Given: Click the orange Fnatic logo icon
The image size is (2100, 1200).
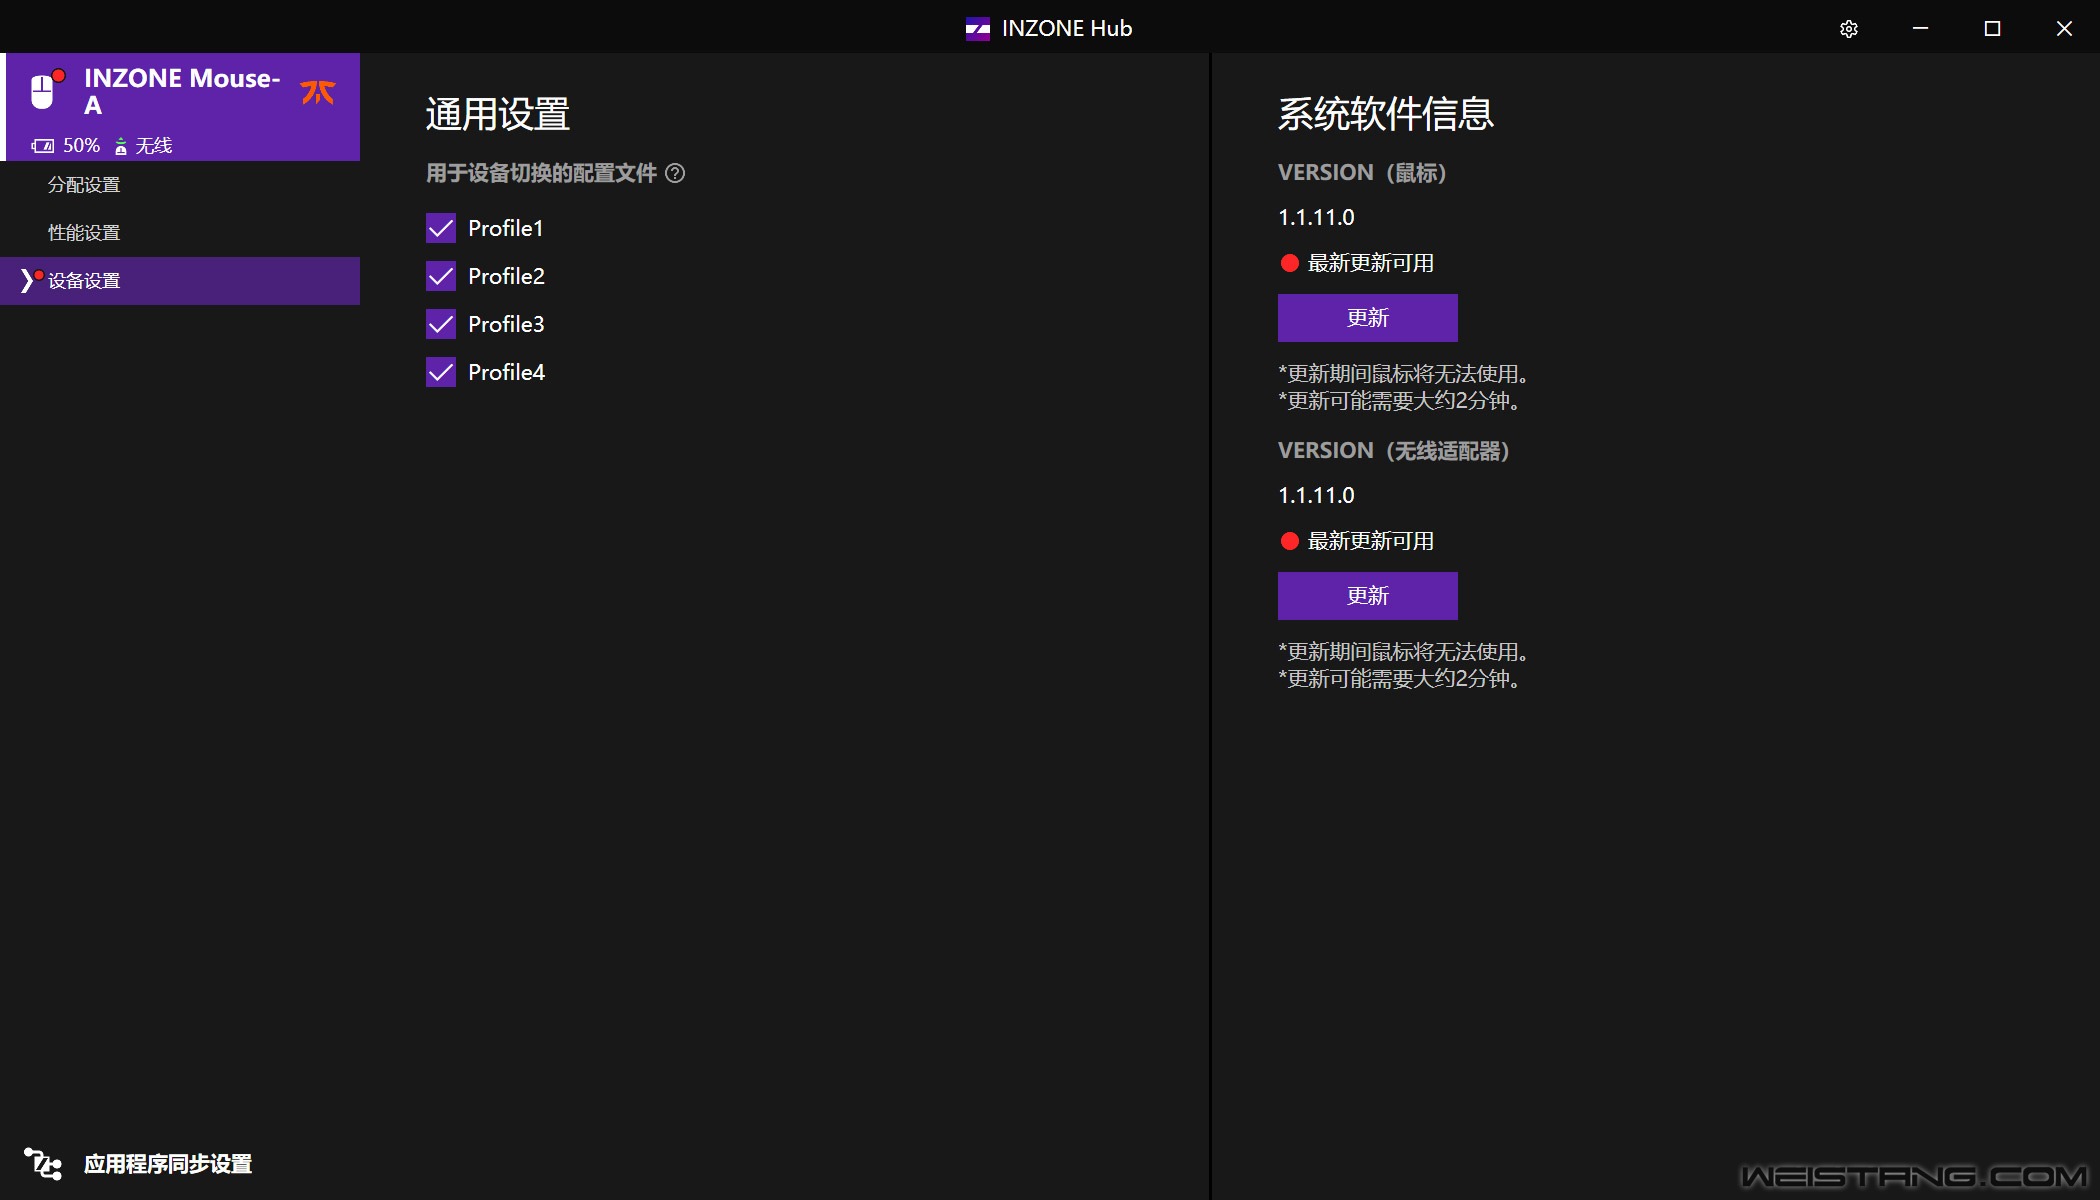Looking at the screenshot, I should click(318, 92).
